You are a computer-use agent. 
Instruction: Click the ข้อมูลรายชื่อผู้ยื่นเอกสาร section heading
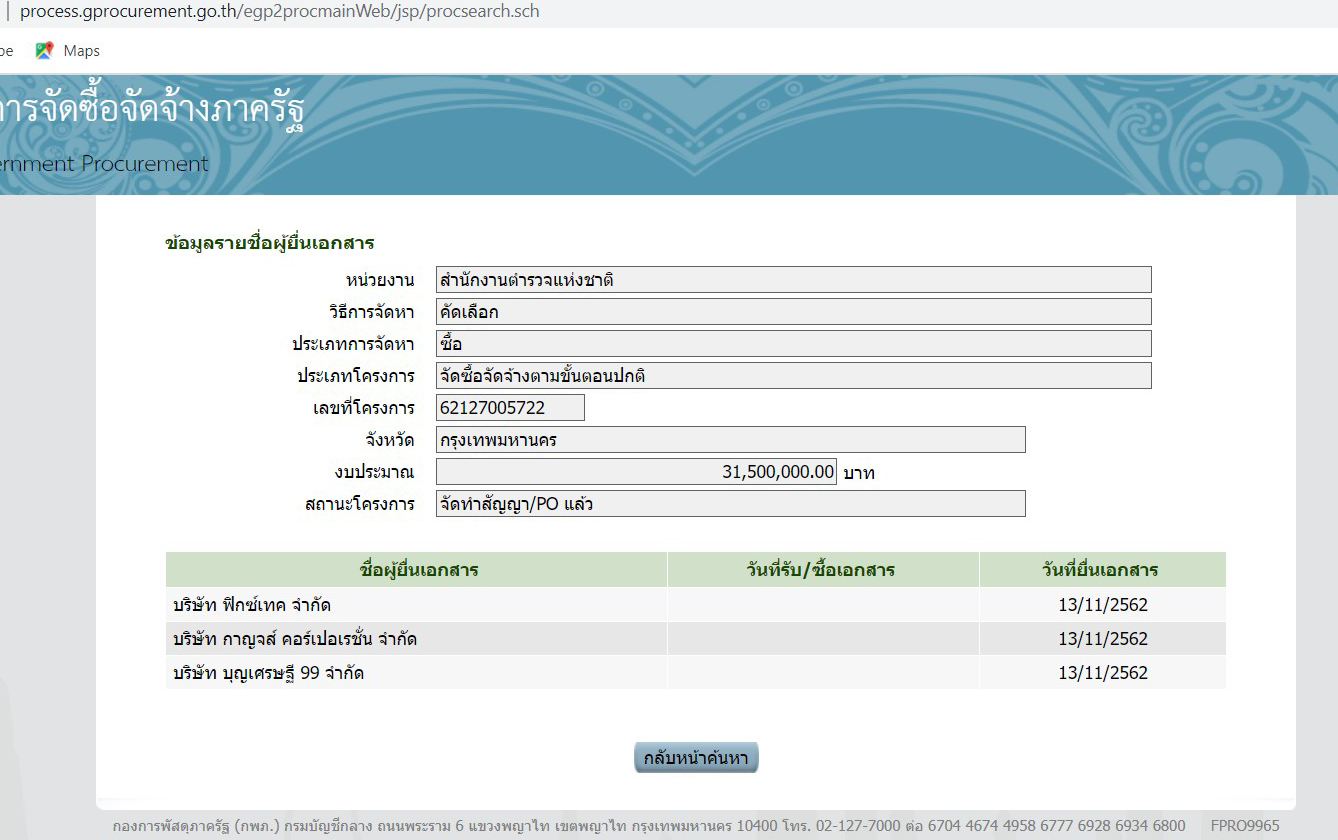tap(269, 243)
